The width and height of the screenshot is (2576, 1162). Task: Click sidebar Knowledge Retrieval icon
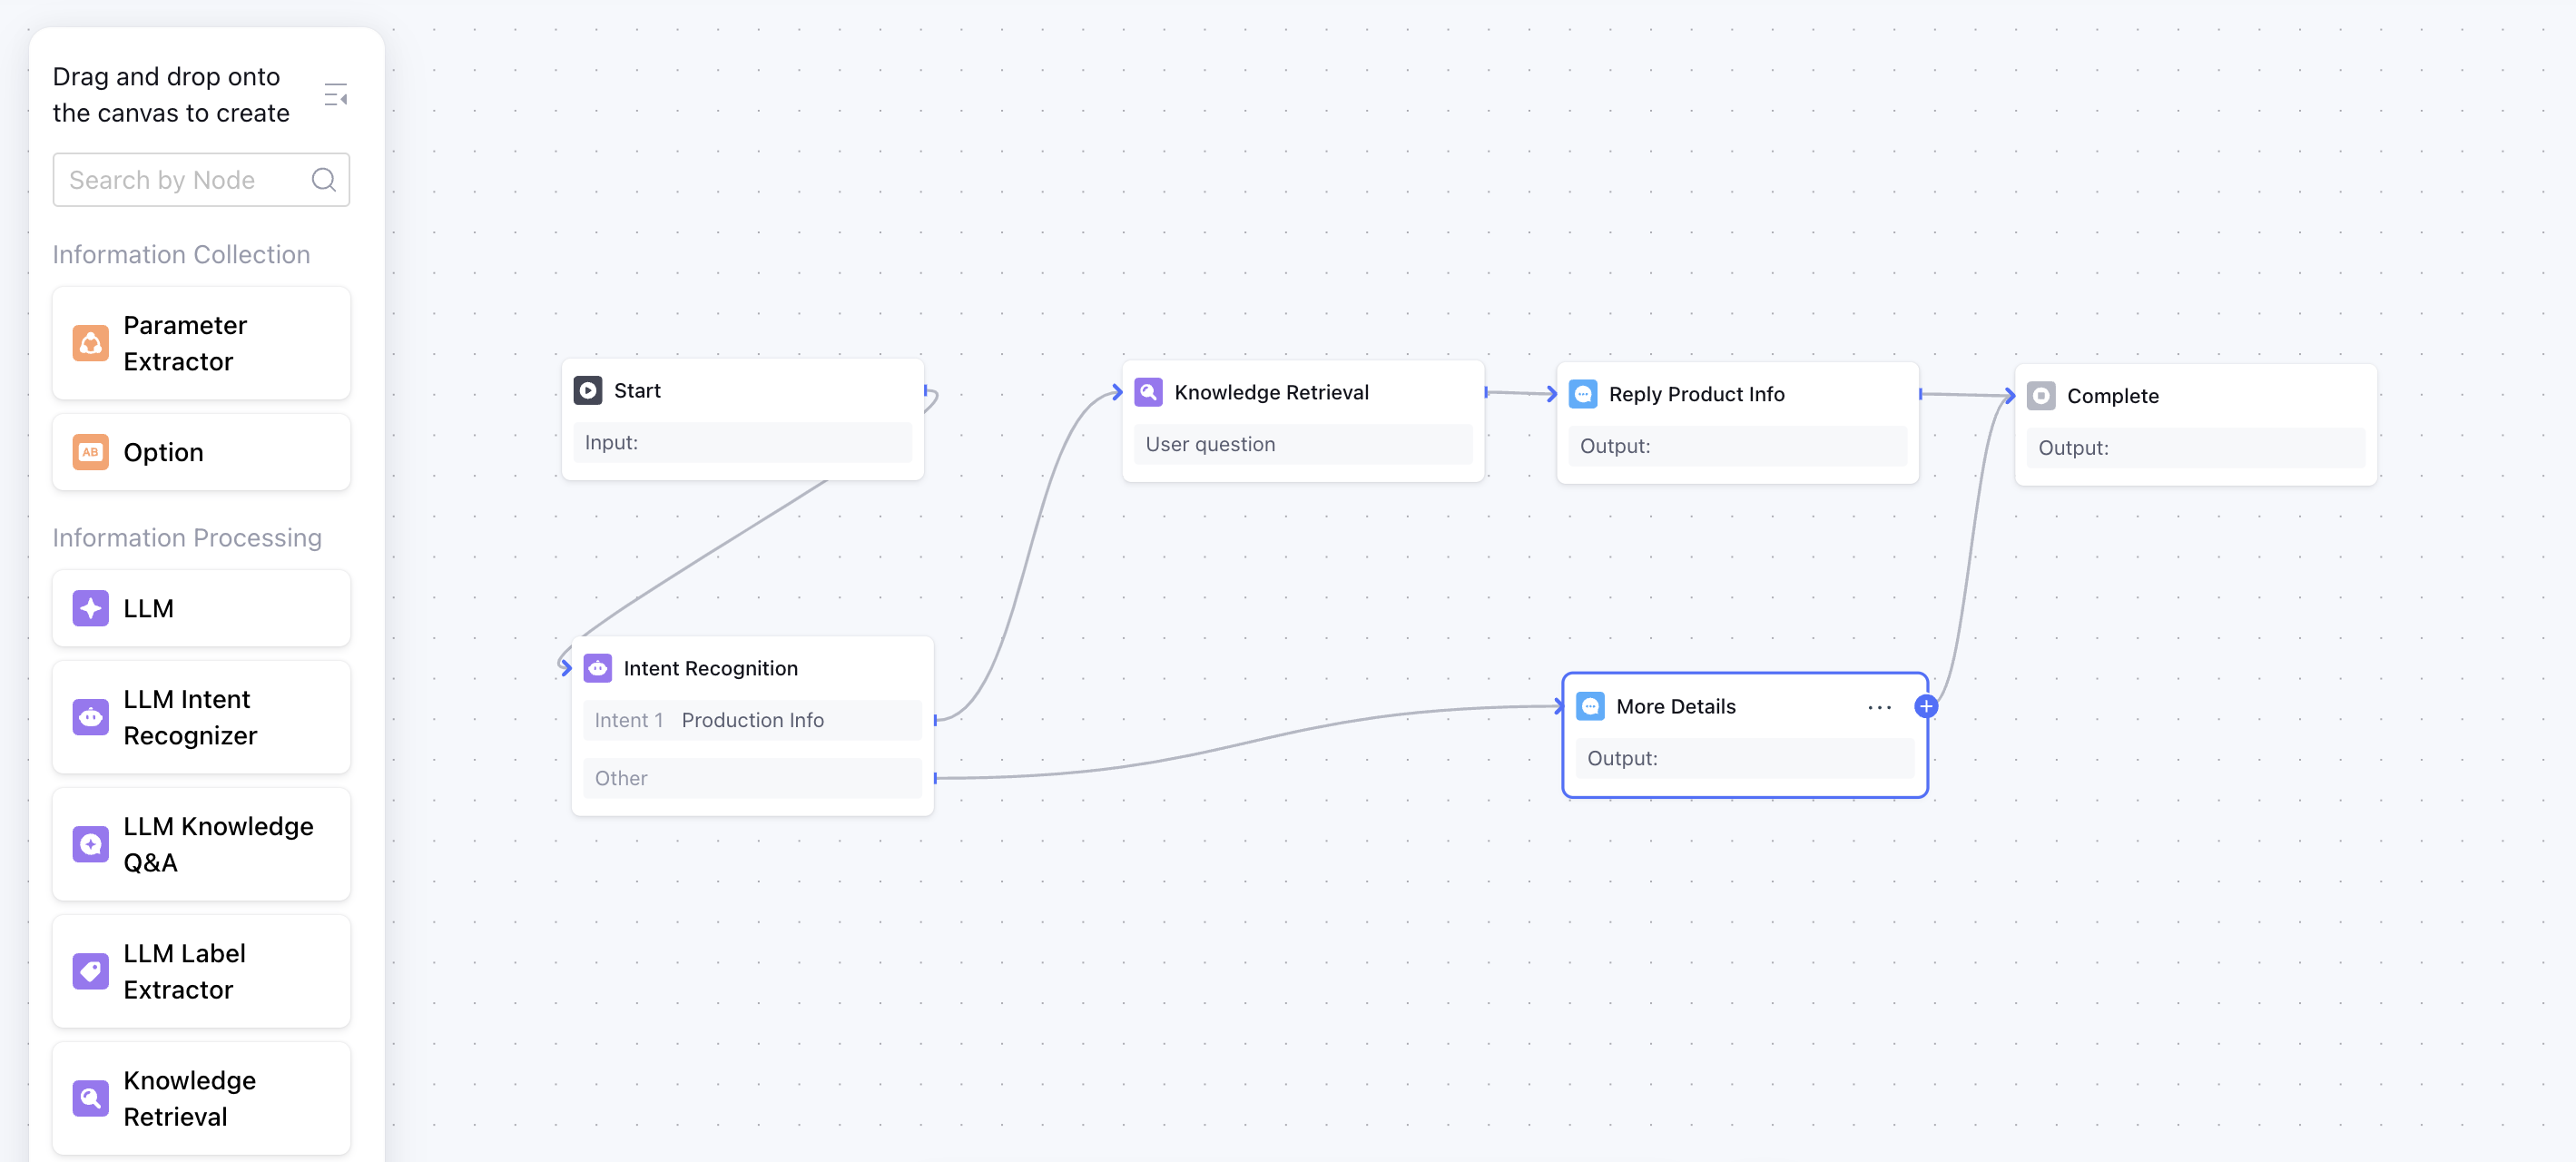91,1098
